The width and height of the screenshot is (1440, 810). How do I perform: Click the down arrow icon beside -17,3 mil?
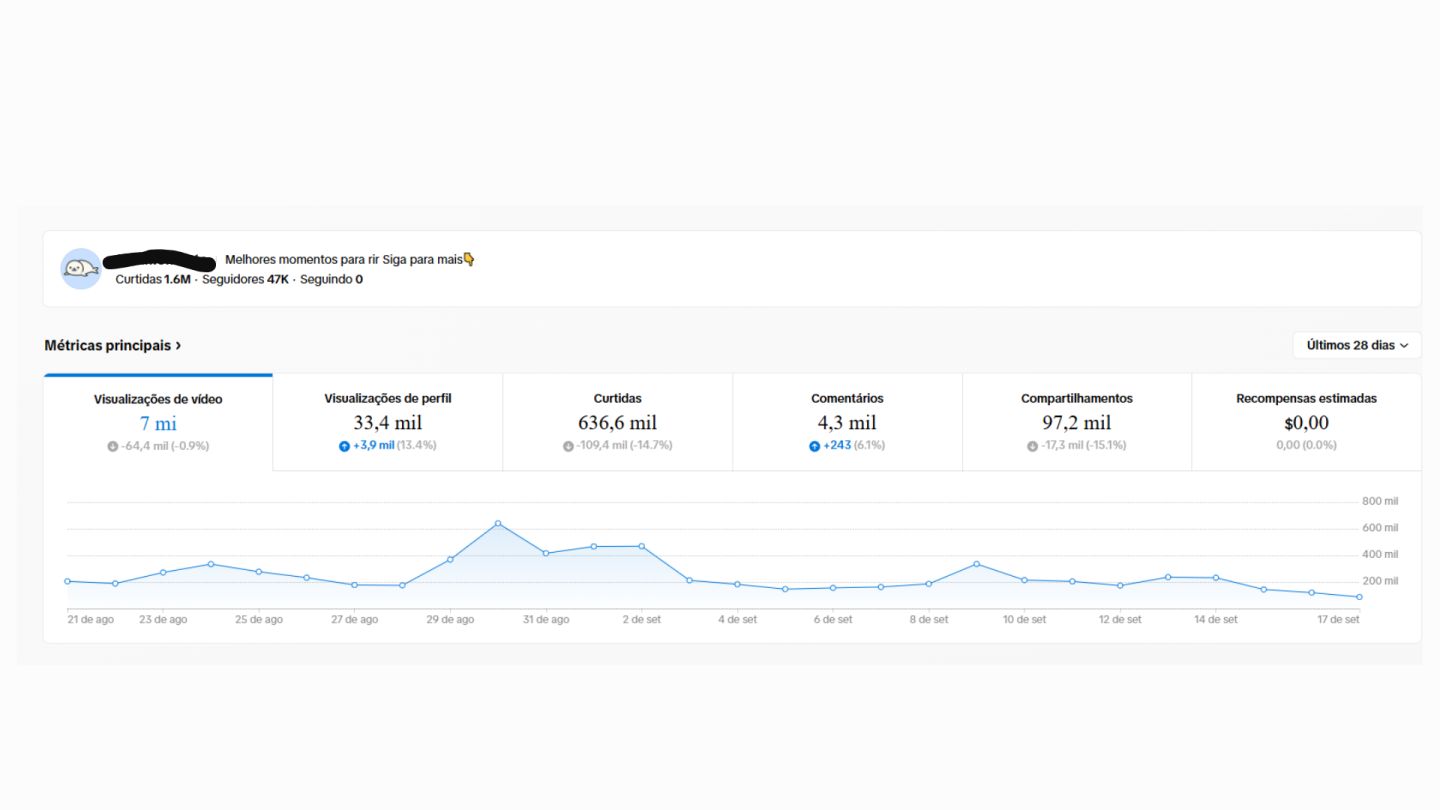click(x=1033, y=446)
